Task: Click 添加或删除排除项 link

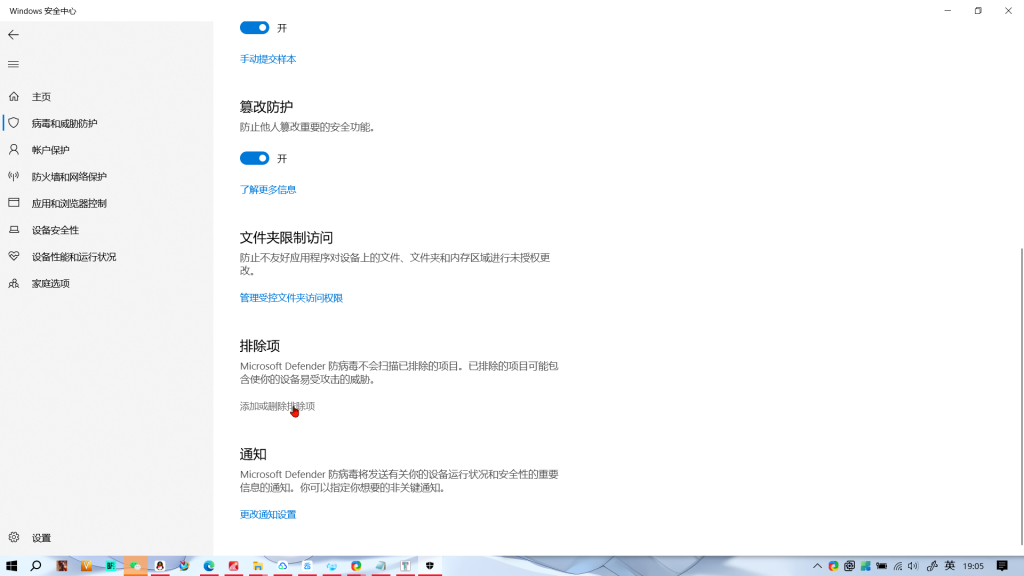Action: tap(277, 406)
